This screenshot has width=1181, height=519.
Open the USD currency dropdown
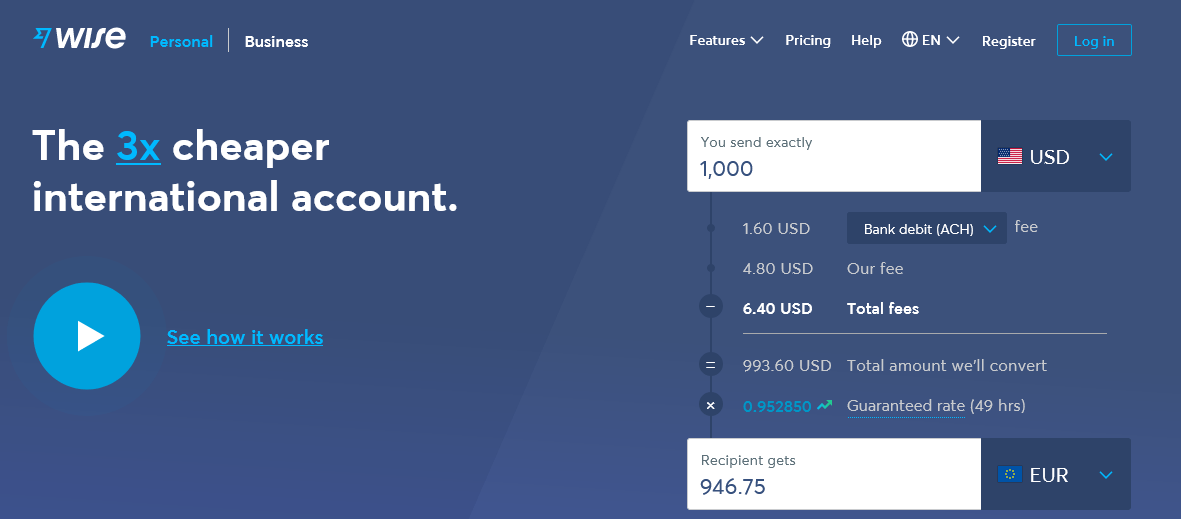[1105, 157]
